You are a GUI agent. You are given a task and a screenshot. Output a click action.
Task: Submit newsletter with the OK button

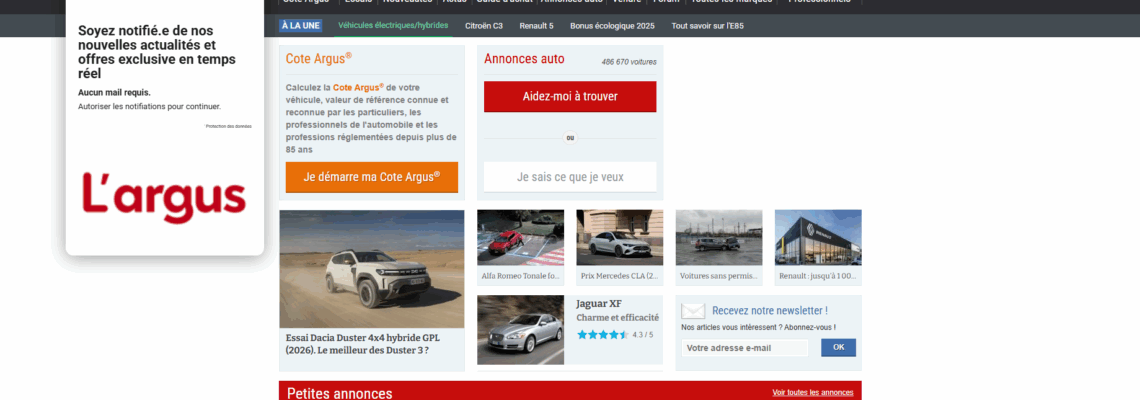838,348
